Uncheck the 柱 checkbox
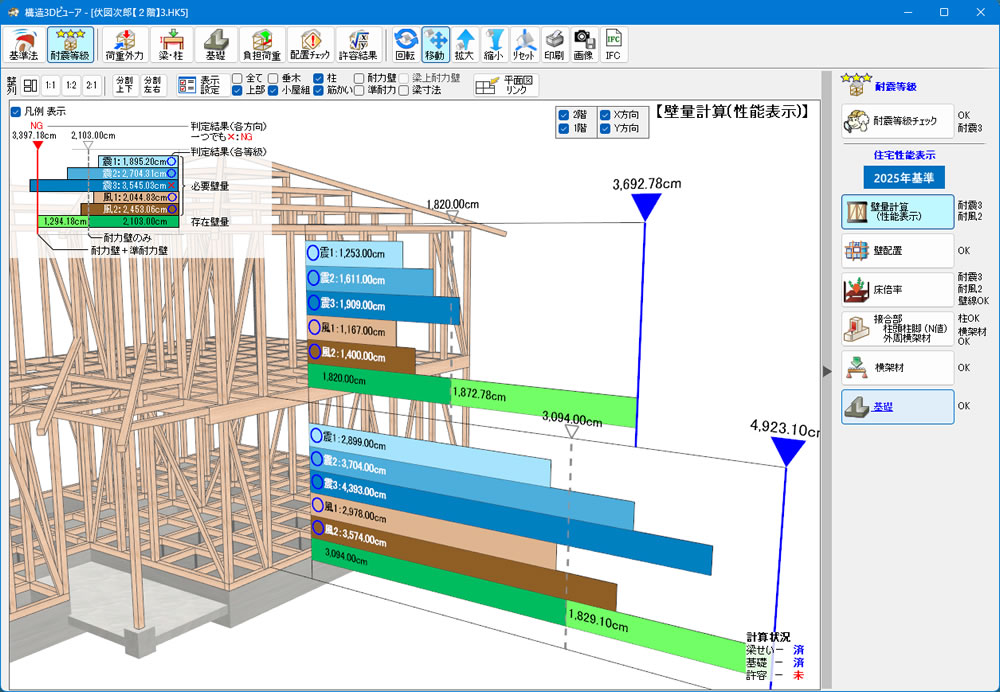 tap(319, 77)
